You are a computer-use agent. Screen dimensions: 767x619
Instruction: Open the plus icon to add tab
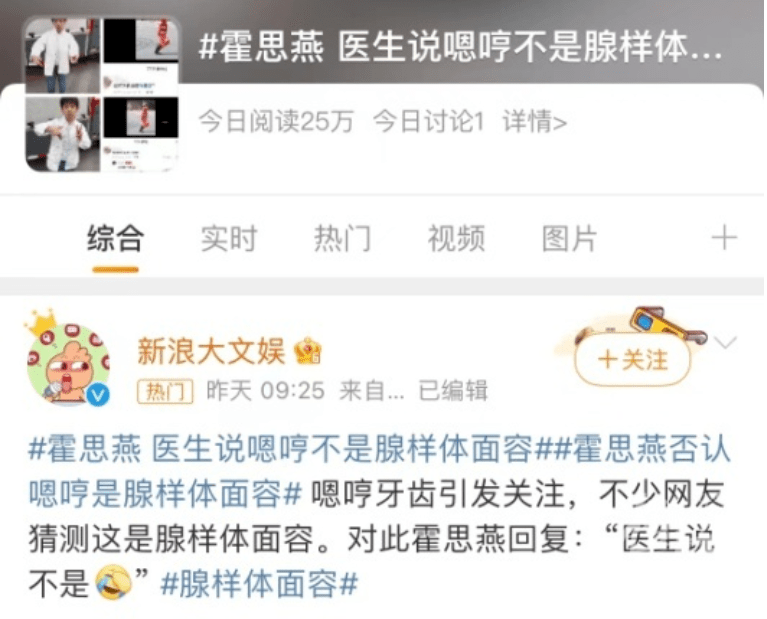[x=724, y=238]
